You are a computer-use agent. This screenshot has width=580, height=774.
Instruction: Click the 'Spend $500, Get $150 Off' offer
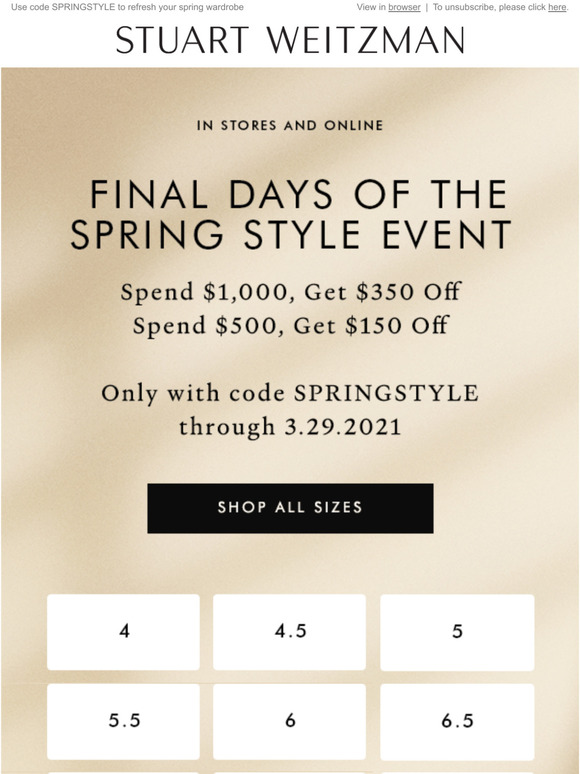tap(290, 326)
